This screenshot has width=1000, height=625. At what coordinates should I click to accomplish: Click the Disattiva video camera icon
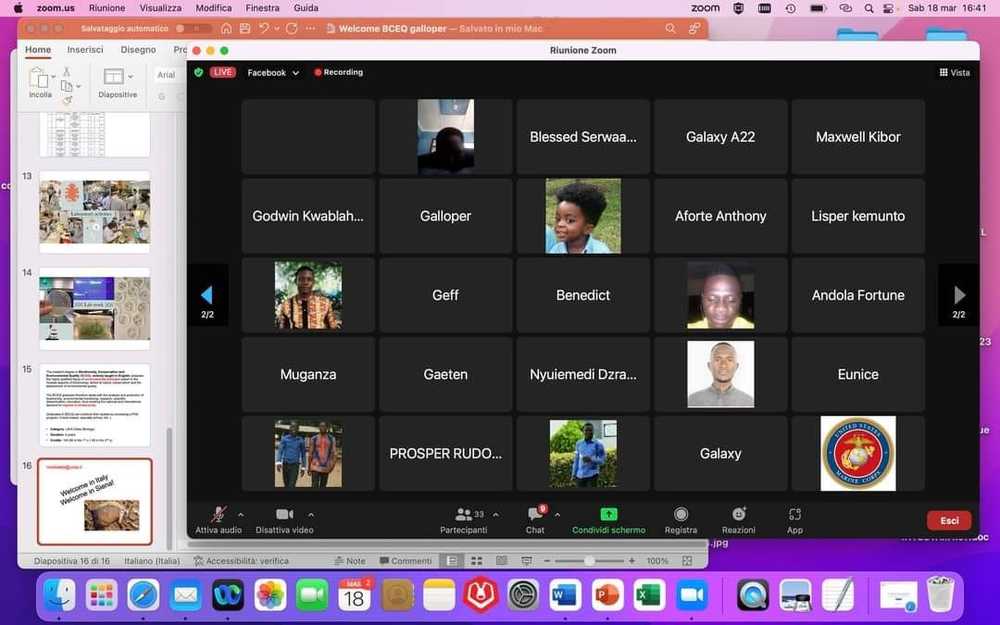pos(283,515)
